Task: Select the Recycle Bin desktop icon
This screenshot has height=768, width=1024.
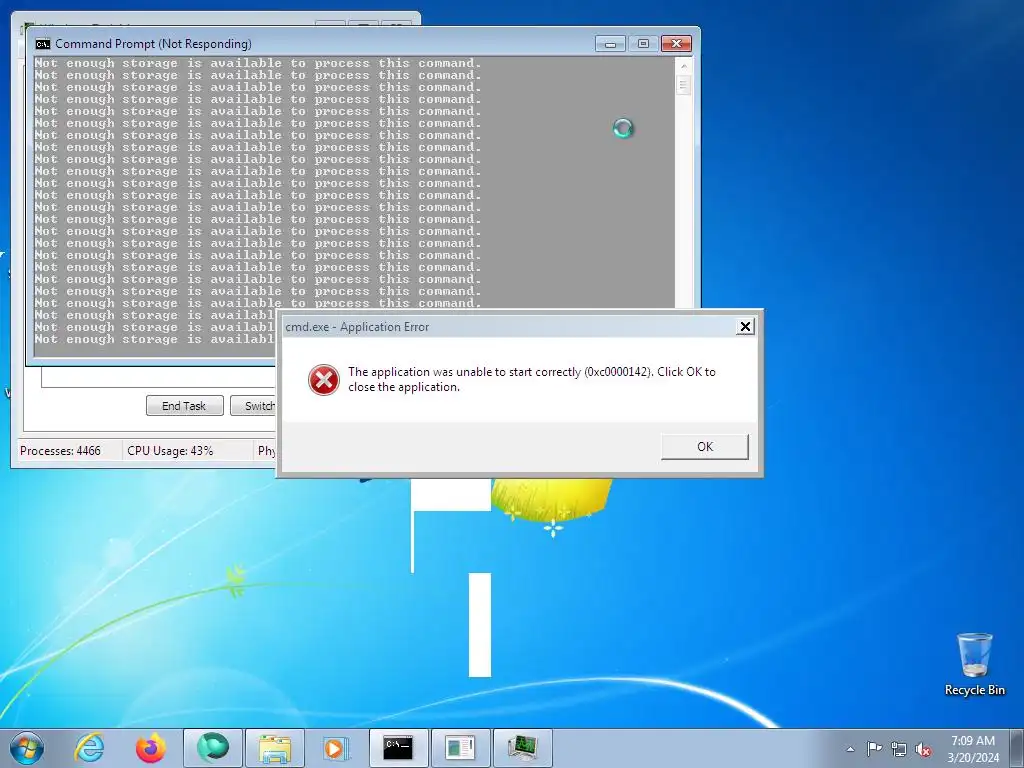Action: [974, 664]
